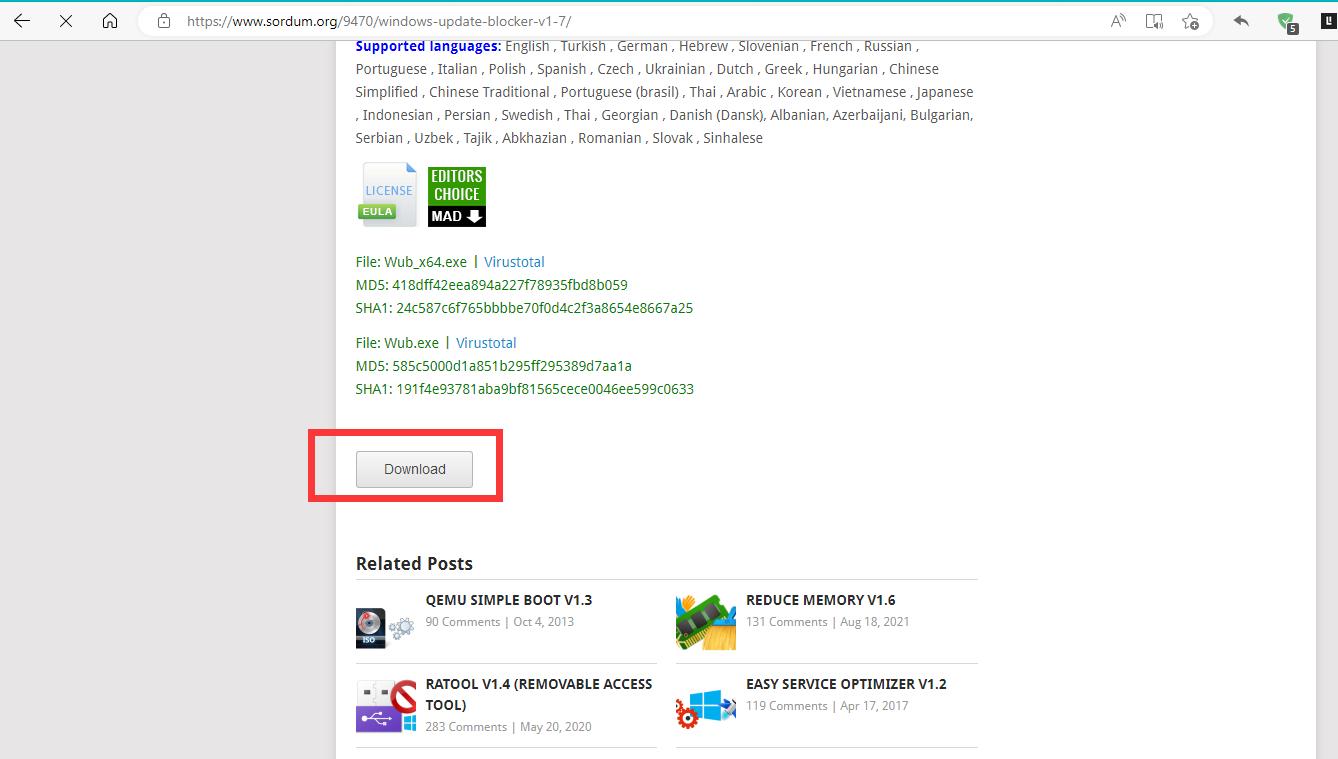Viewport: 1338px width, 759px height.
Task: View the 119 Comments on Easy Service Optimizer
Action: click(x=787, y=706)
